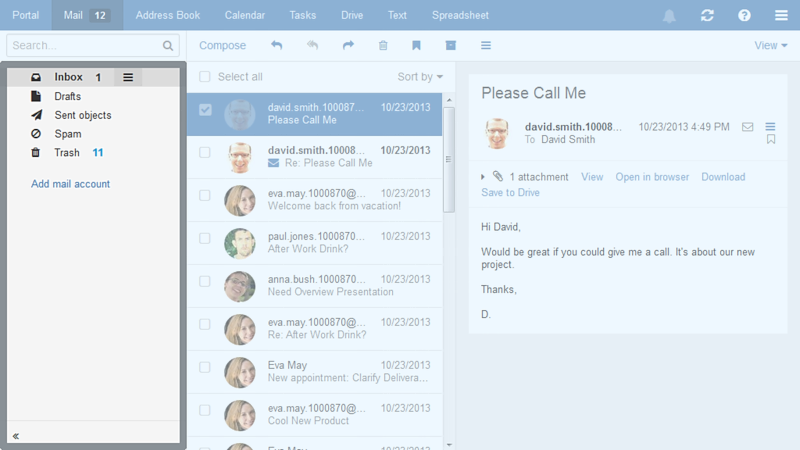
Task: Click paul.jones avatar in mail list
Action: pos(240,243)
